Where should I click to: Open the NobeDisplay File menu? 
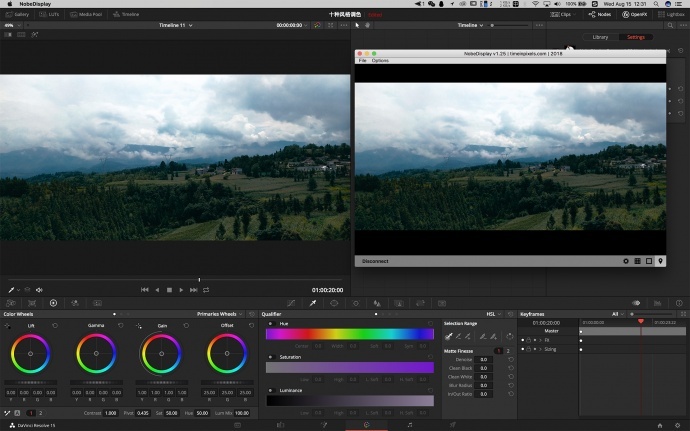pyautogui.click(x=362, y=60)
